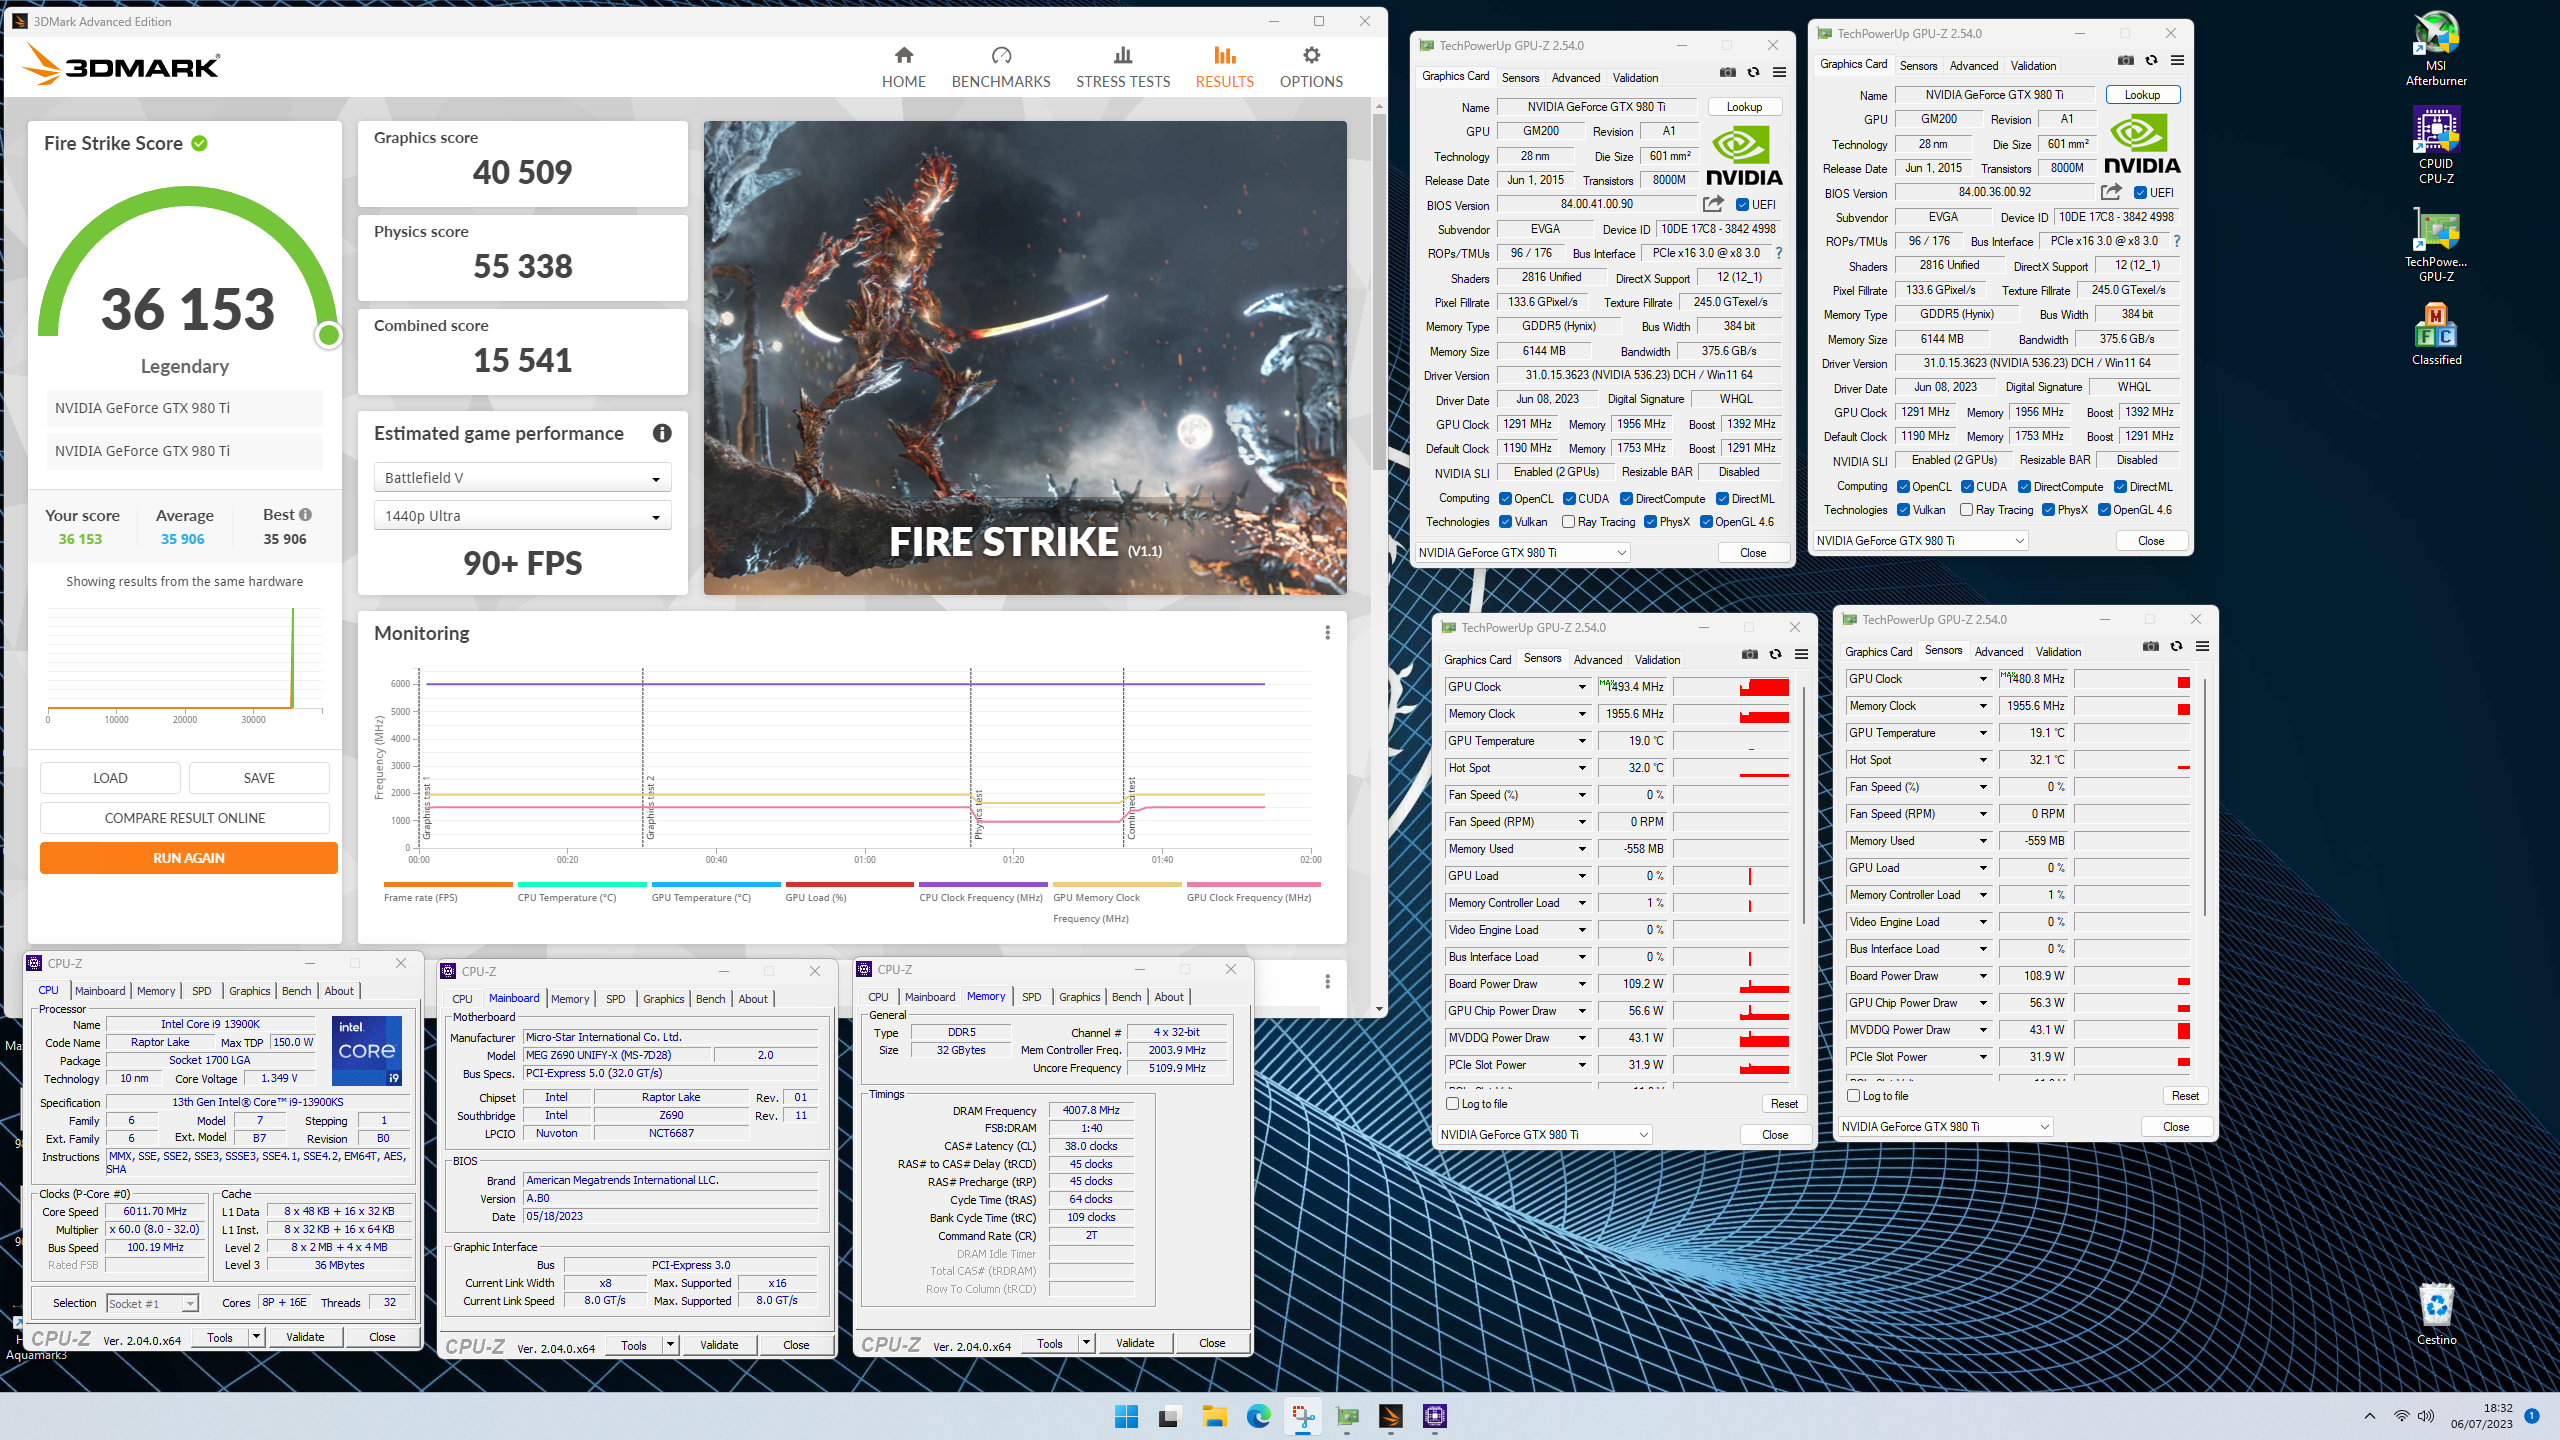Enable Log to file in bottom-right GPU-Z
The image size is (2560, 1440).
1853,1096
